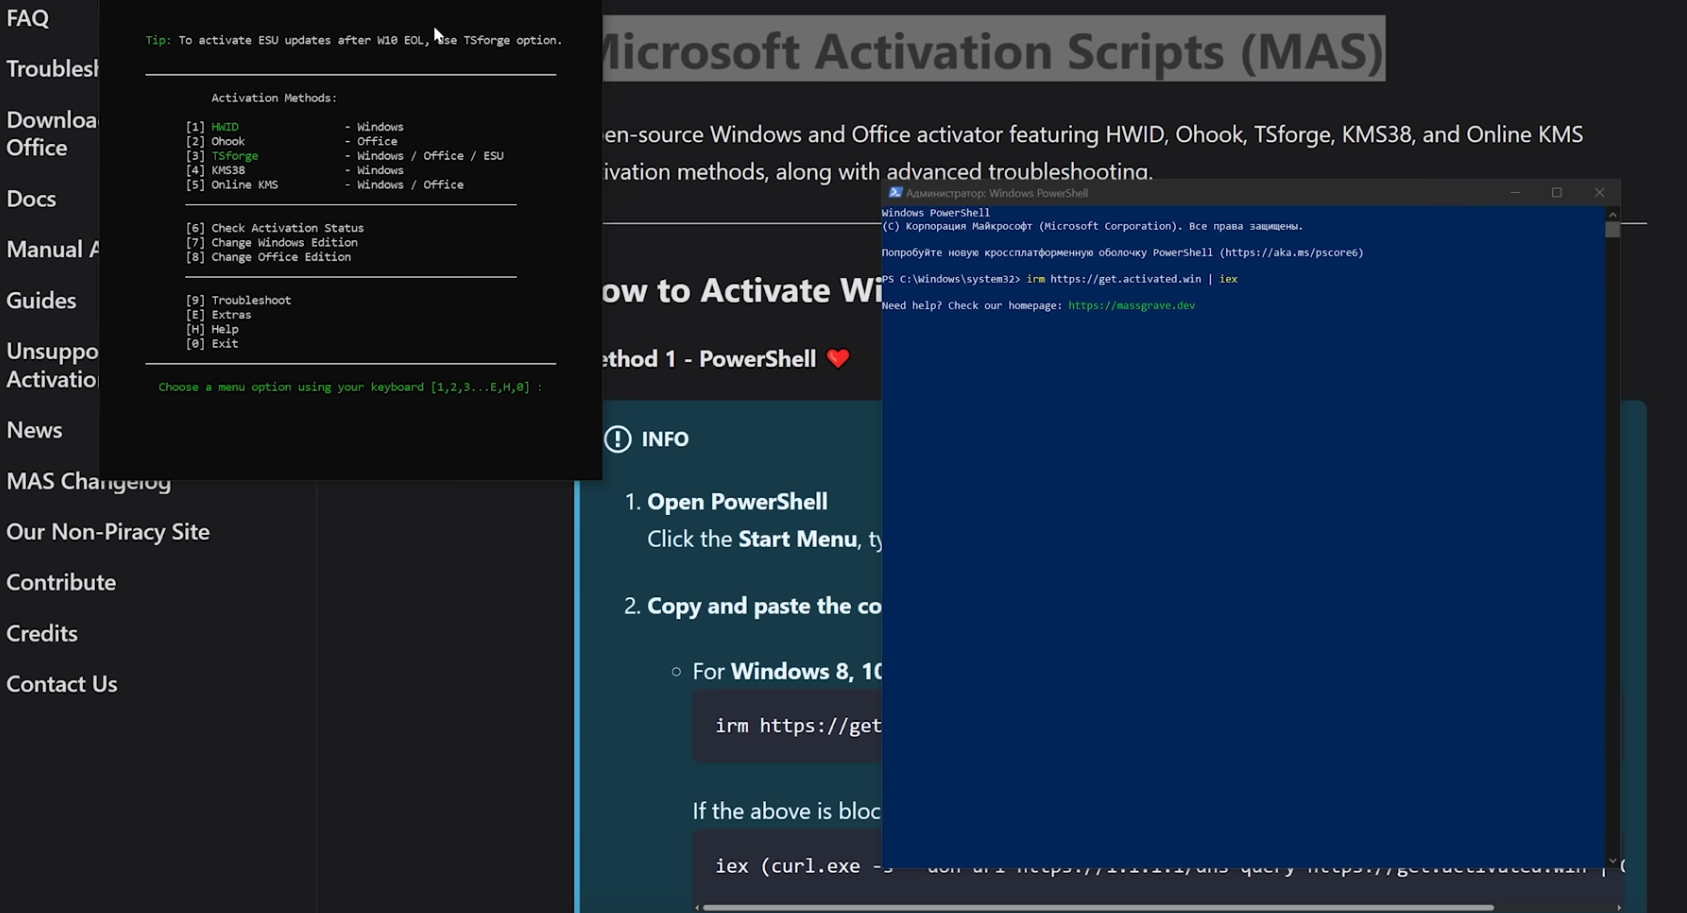Screen dimensions: 1687x913
Task: Open the Credits page
Action: pos(42,633)
